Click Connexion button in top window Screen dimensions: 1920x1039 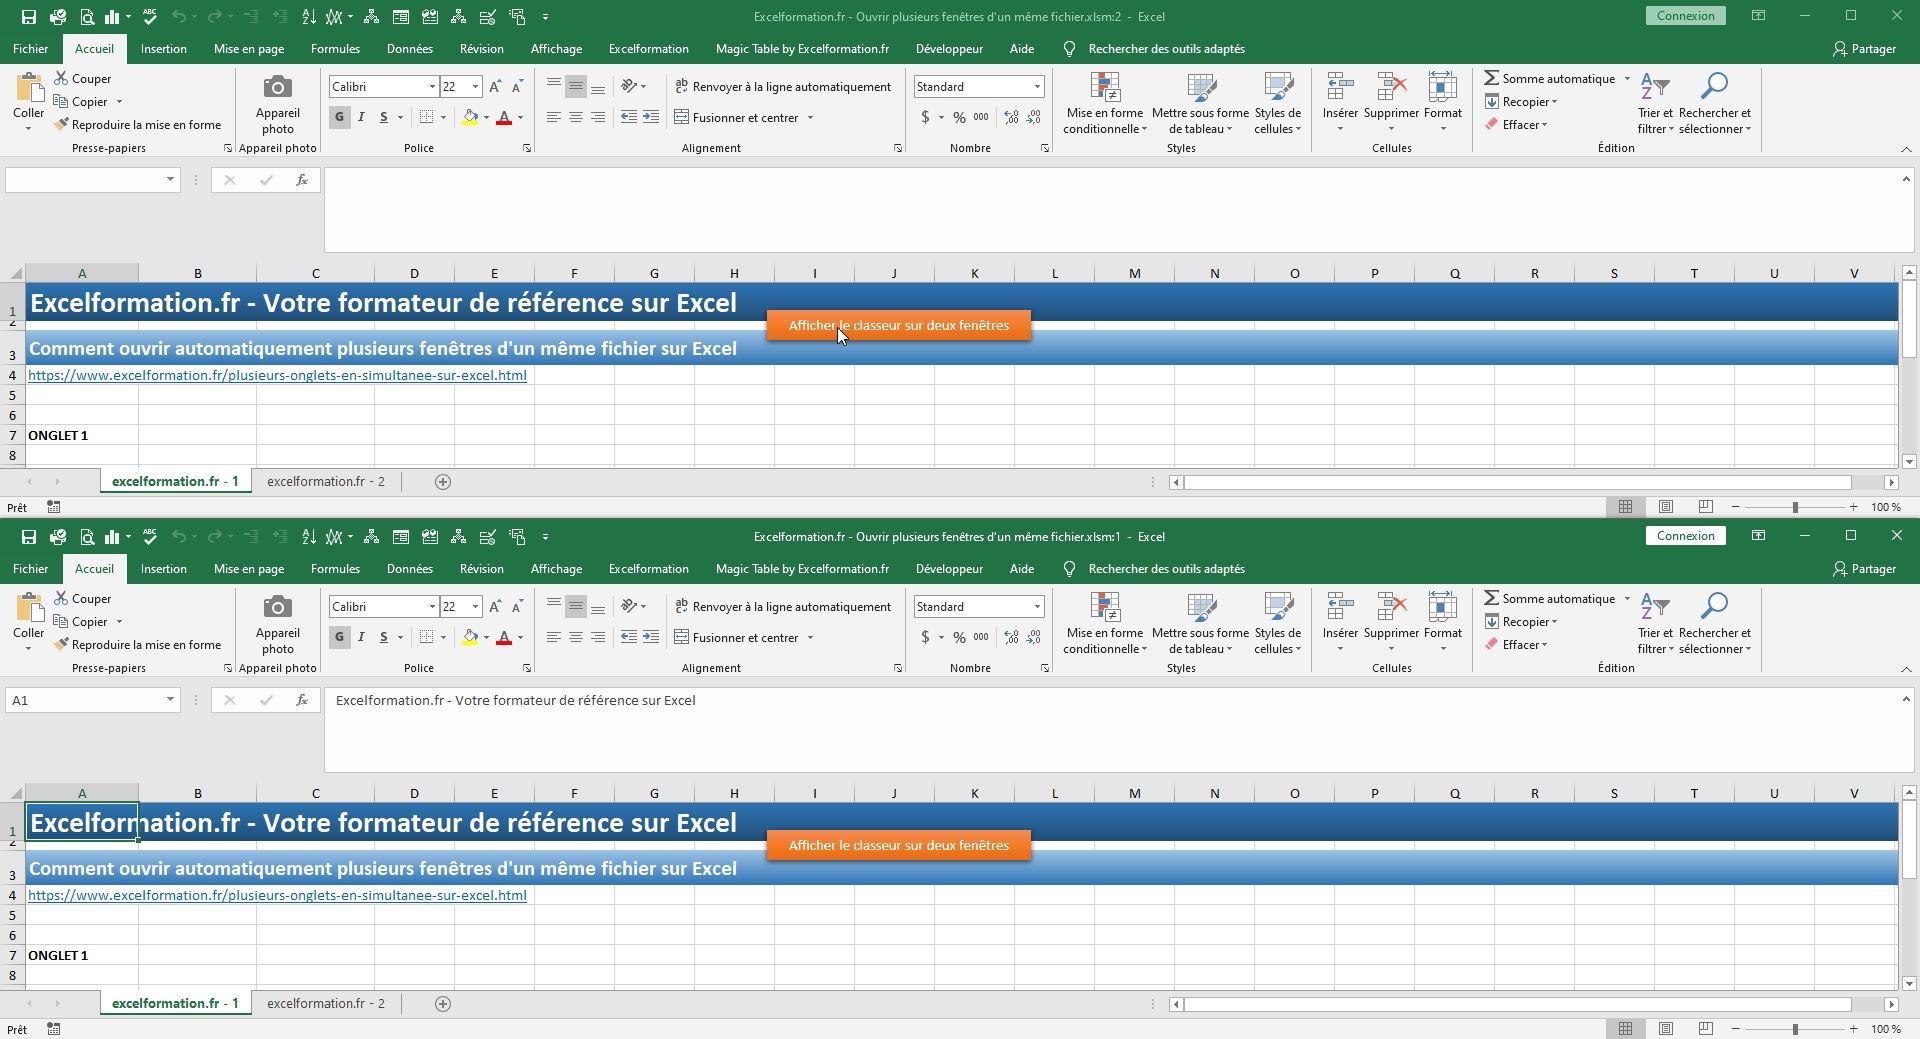pyautogui.click(x=1685, y=16)
